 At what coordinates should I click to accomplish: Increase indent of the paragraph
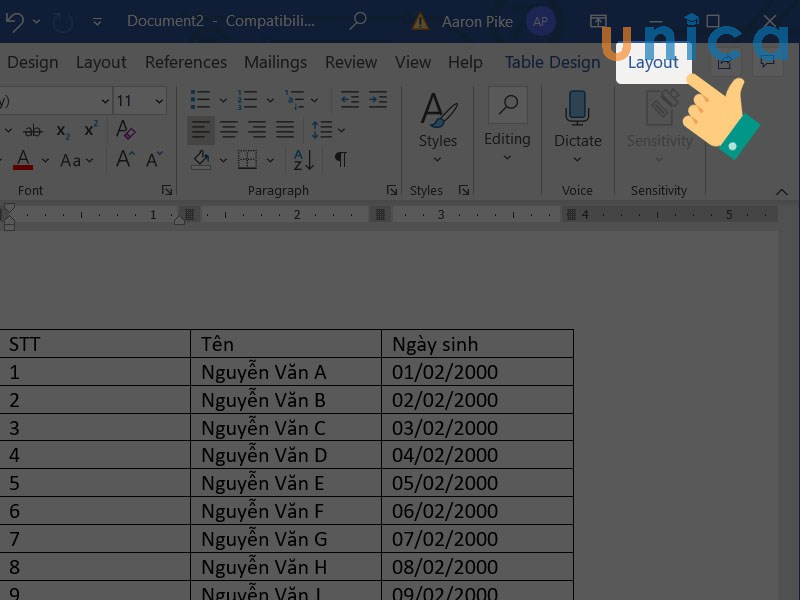click(377, 100)
